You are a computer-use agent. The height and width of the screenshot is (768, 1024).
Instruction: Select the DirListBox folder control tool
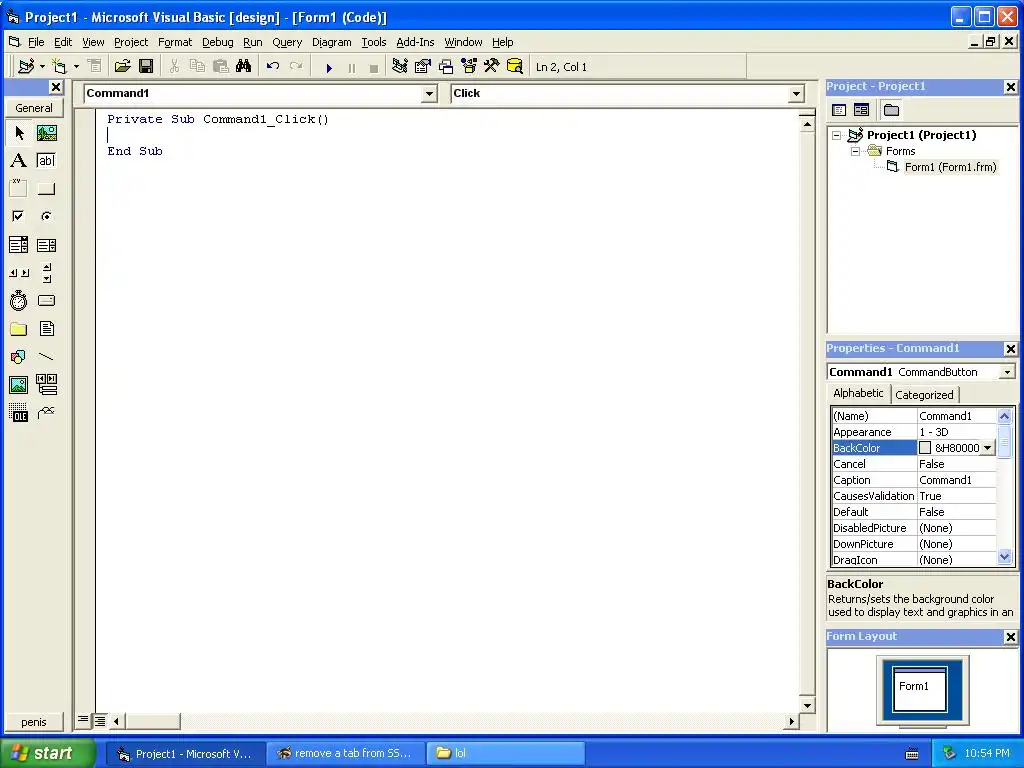point(19,329)
